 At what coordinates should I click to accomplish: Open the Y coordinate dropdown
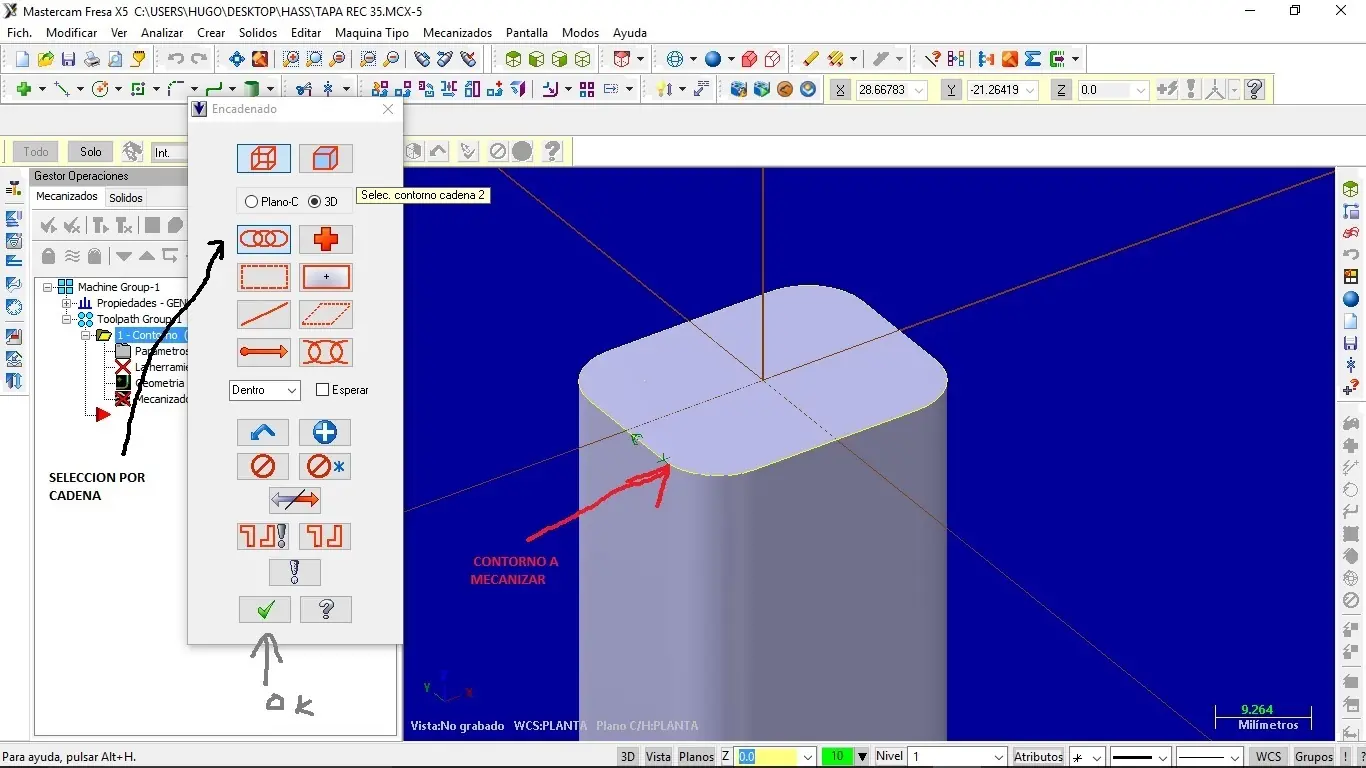[1030, 90]
